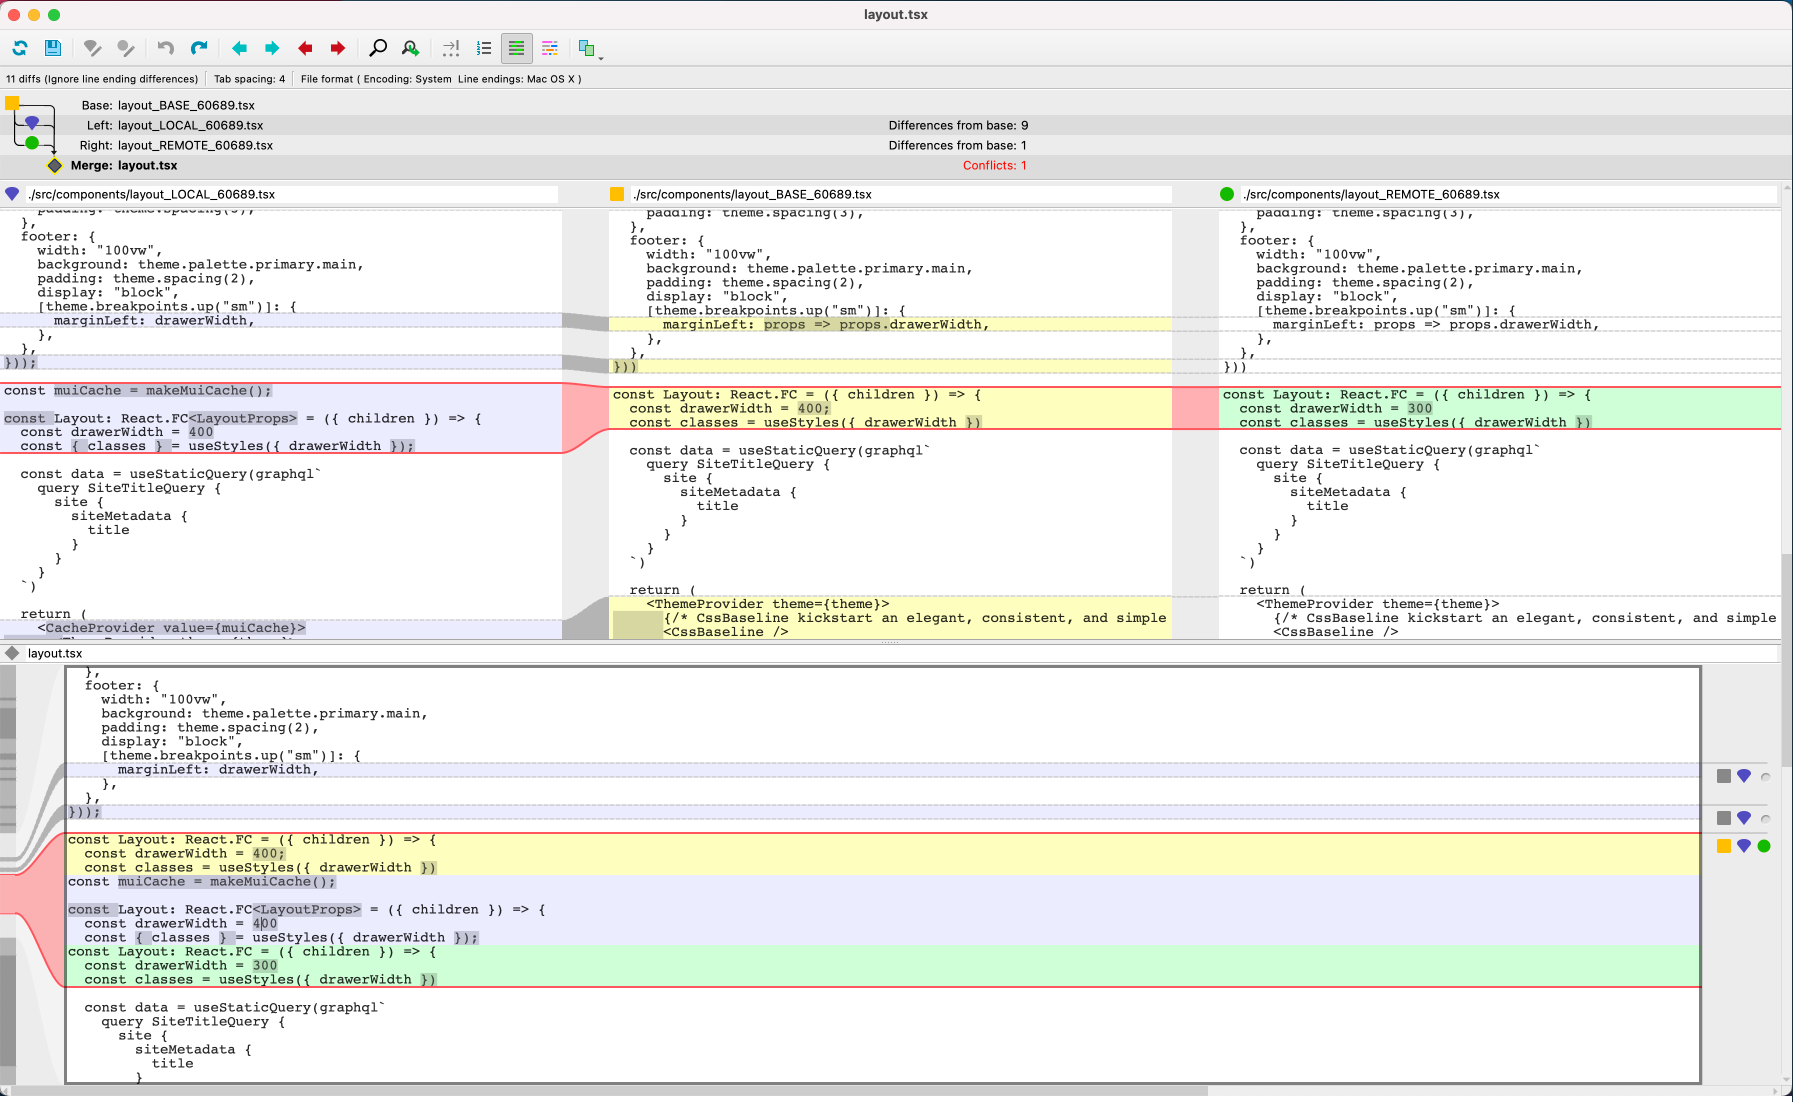Image resolution: width=1793 pixels, height=1102 pixels.
Task: Click the Tab spacing: 4 status label
Action: (x=249, y=79)
